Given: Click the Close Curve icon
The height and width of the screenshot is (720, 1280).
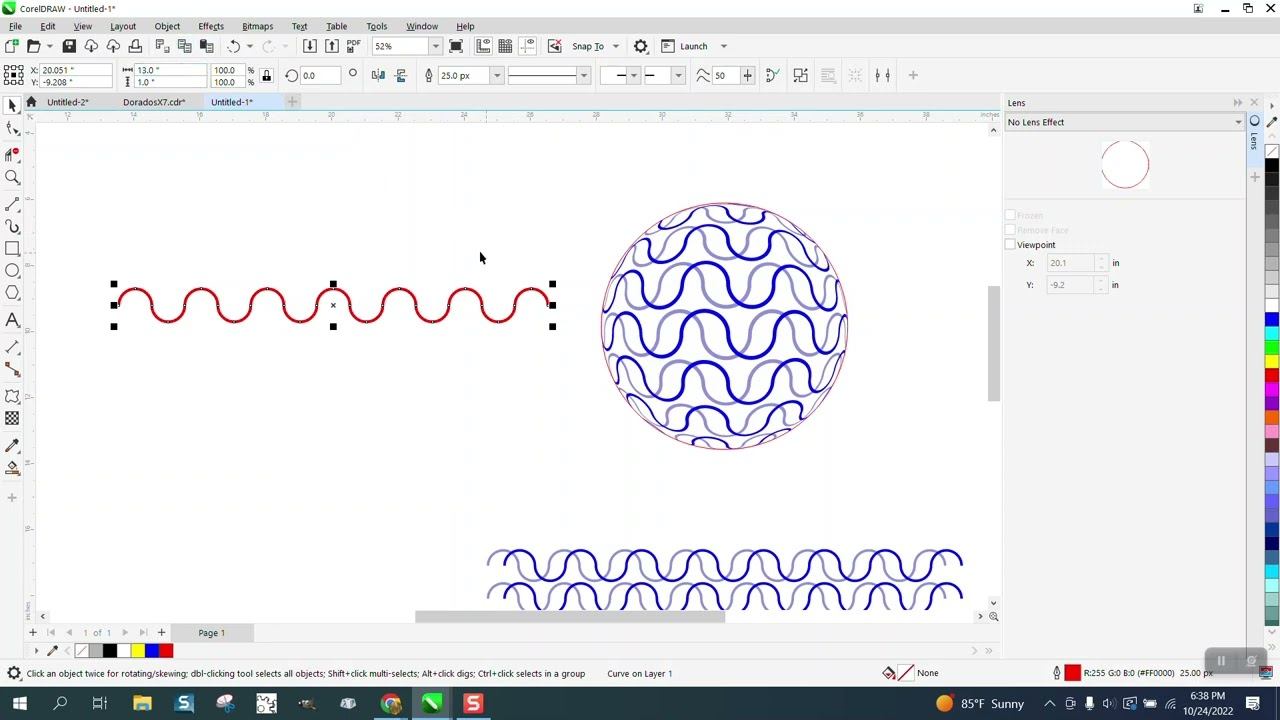Looking at the screenshot, I should [772, 75].
